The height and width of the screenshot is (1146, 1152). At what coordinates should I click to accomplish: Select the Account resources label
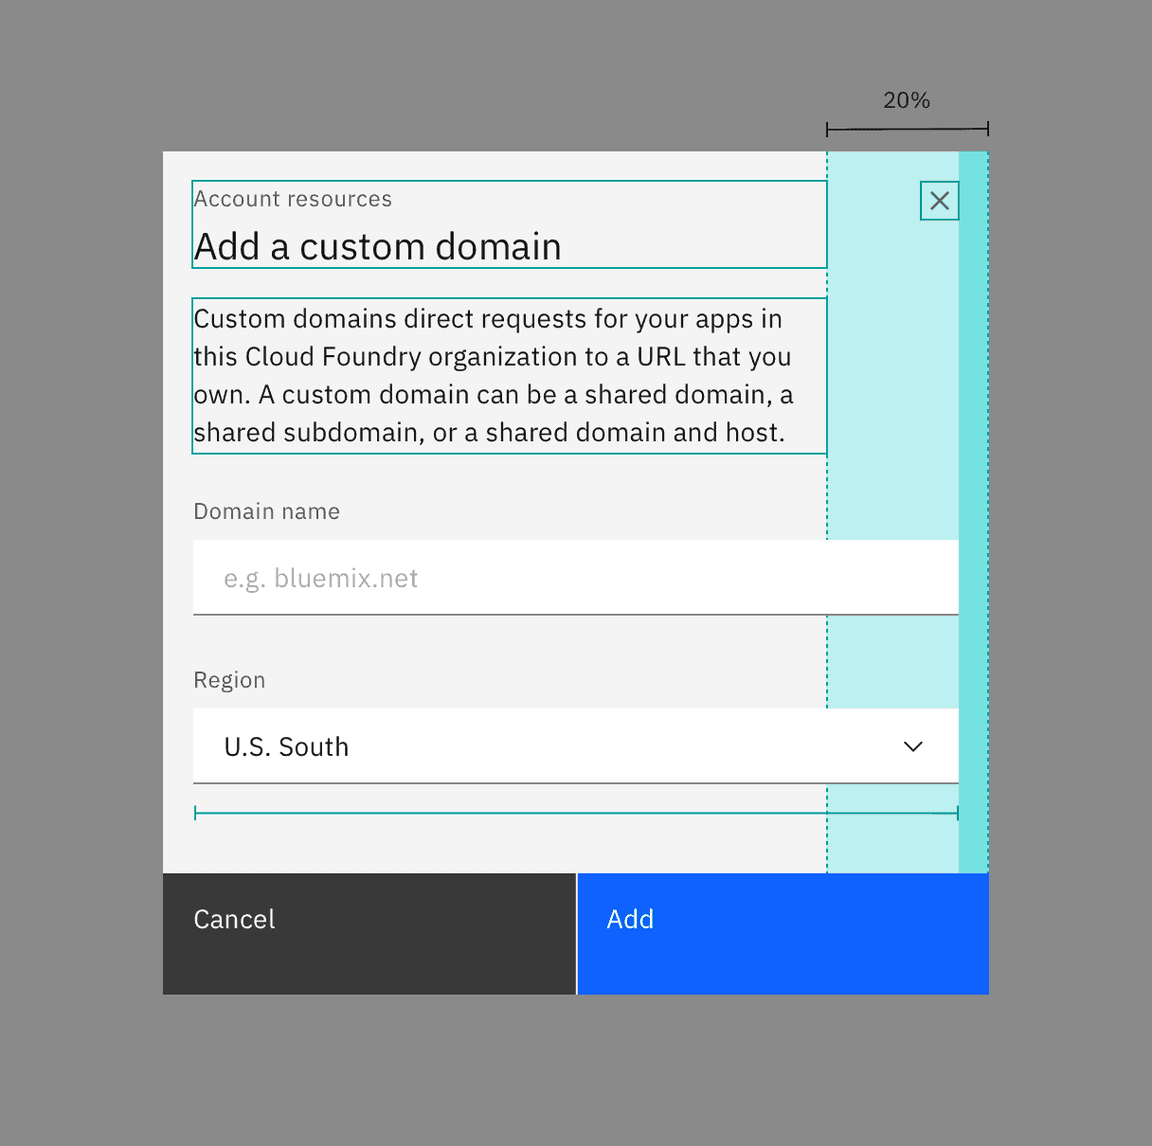click(x=292, y=199)
